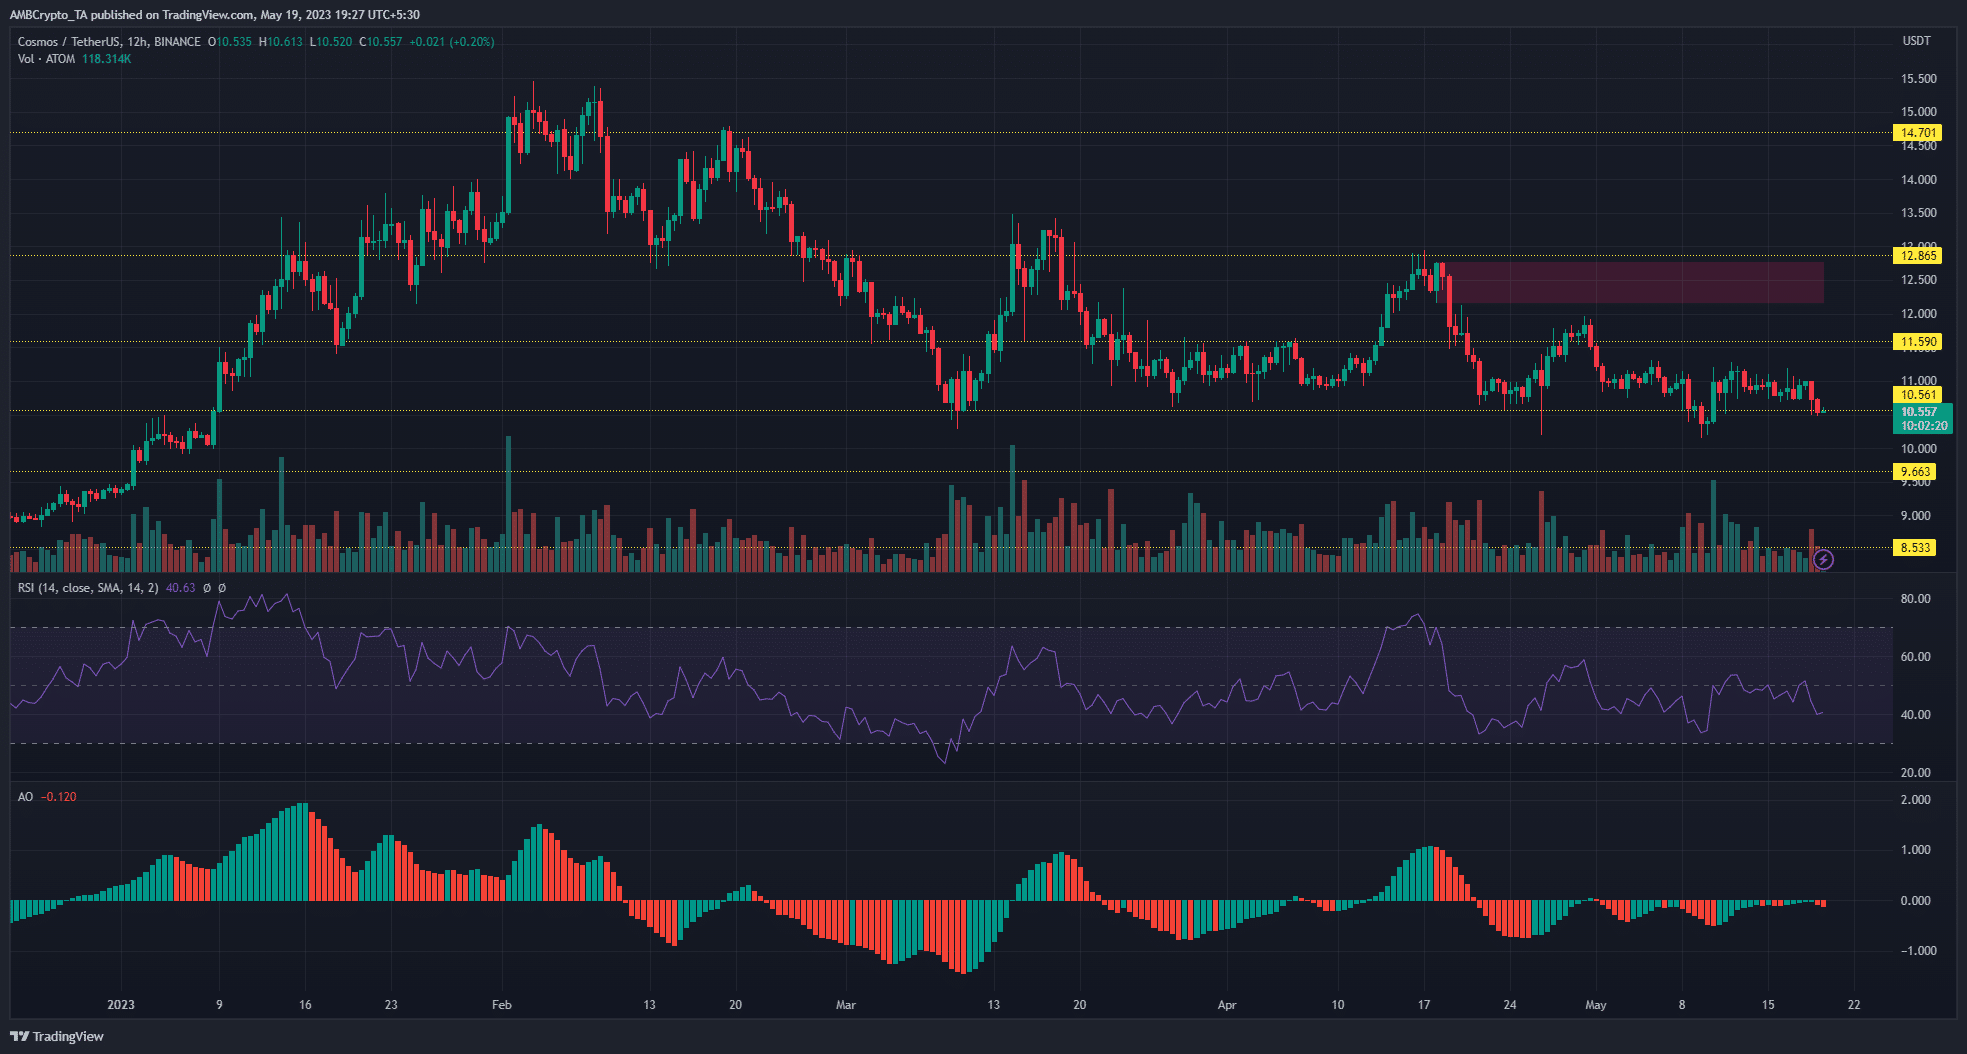Click the yellow 8.533 price label
1967x1054 pixels.
[x=1915, y=548]
